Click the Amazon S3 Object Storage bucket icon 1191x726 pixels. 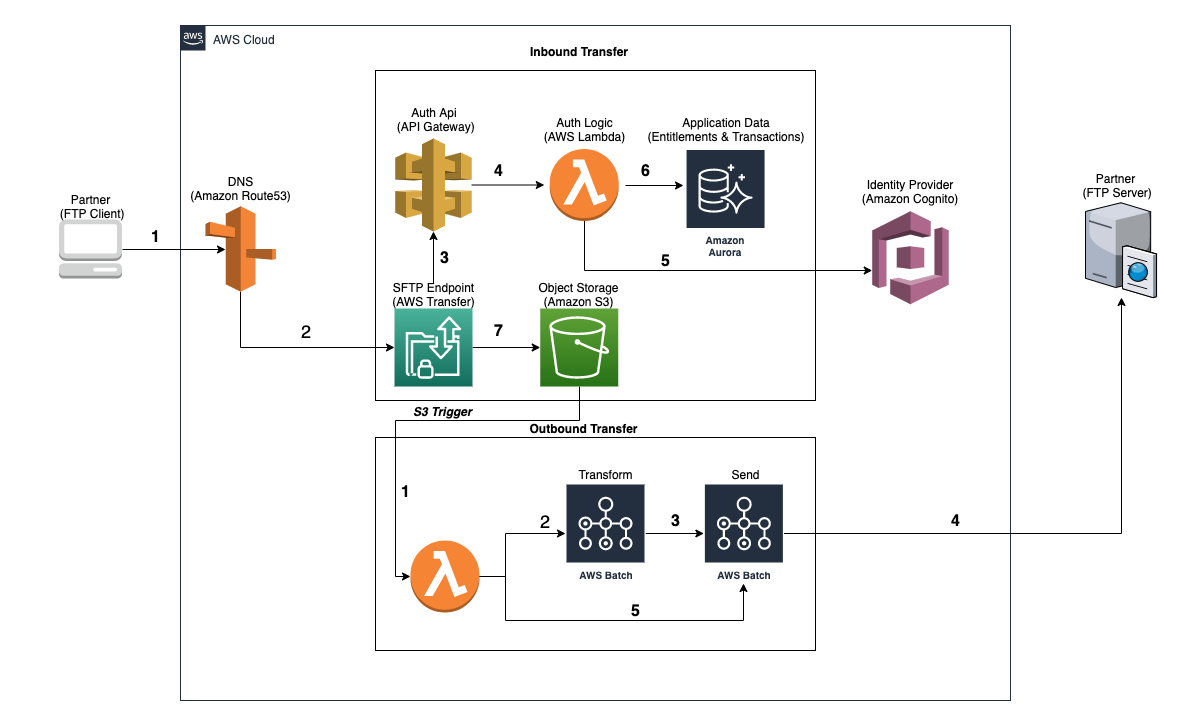pyautogui.click(x=579, y=348)
